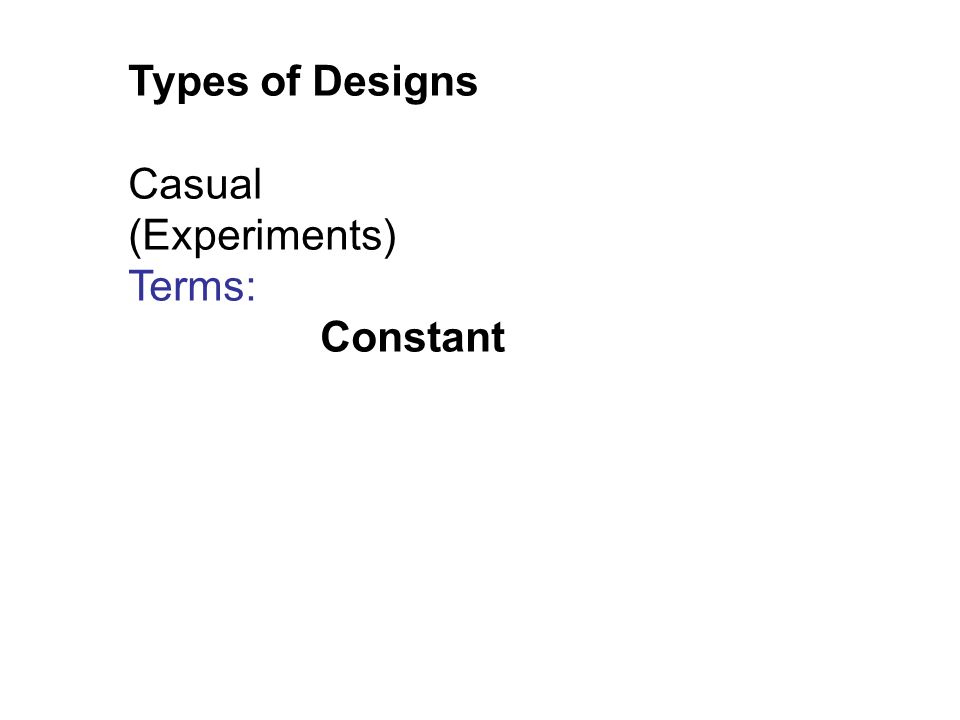Click the capital C of Constant
This screenshot has height=720, width=960.
336,337
